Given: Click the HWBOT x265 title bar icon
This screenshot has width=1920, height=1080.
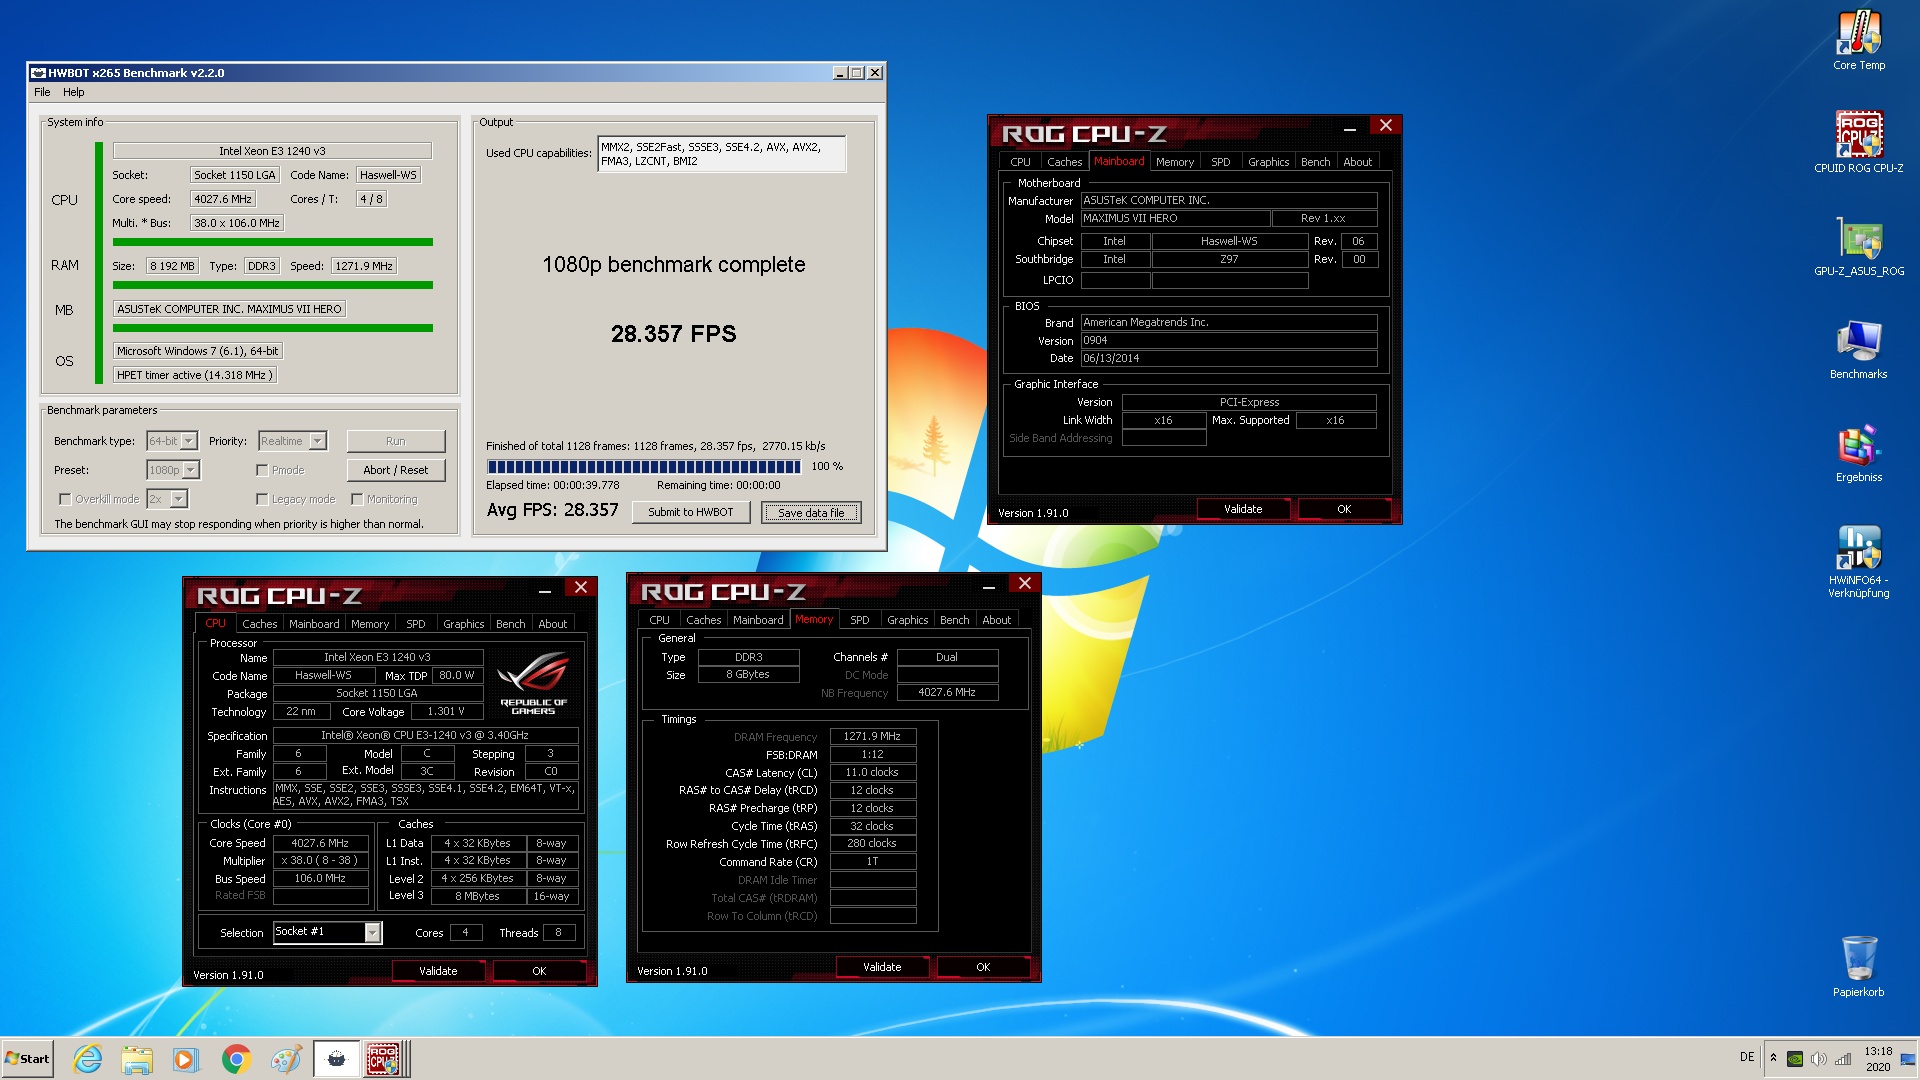Looking at the screenshot, I should point(38,72).
